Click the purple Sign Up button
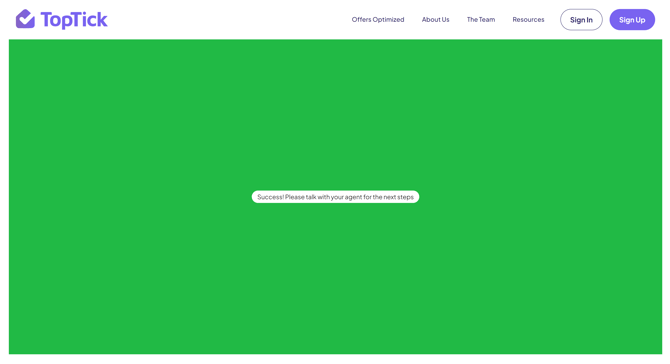The image size is (670, 364). click(632, 20)
